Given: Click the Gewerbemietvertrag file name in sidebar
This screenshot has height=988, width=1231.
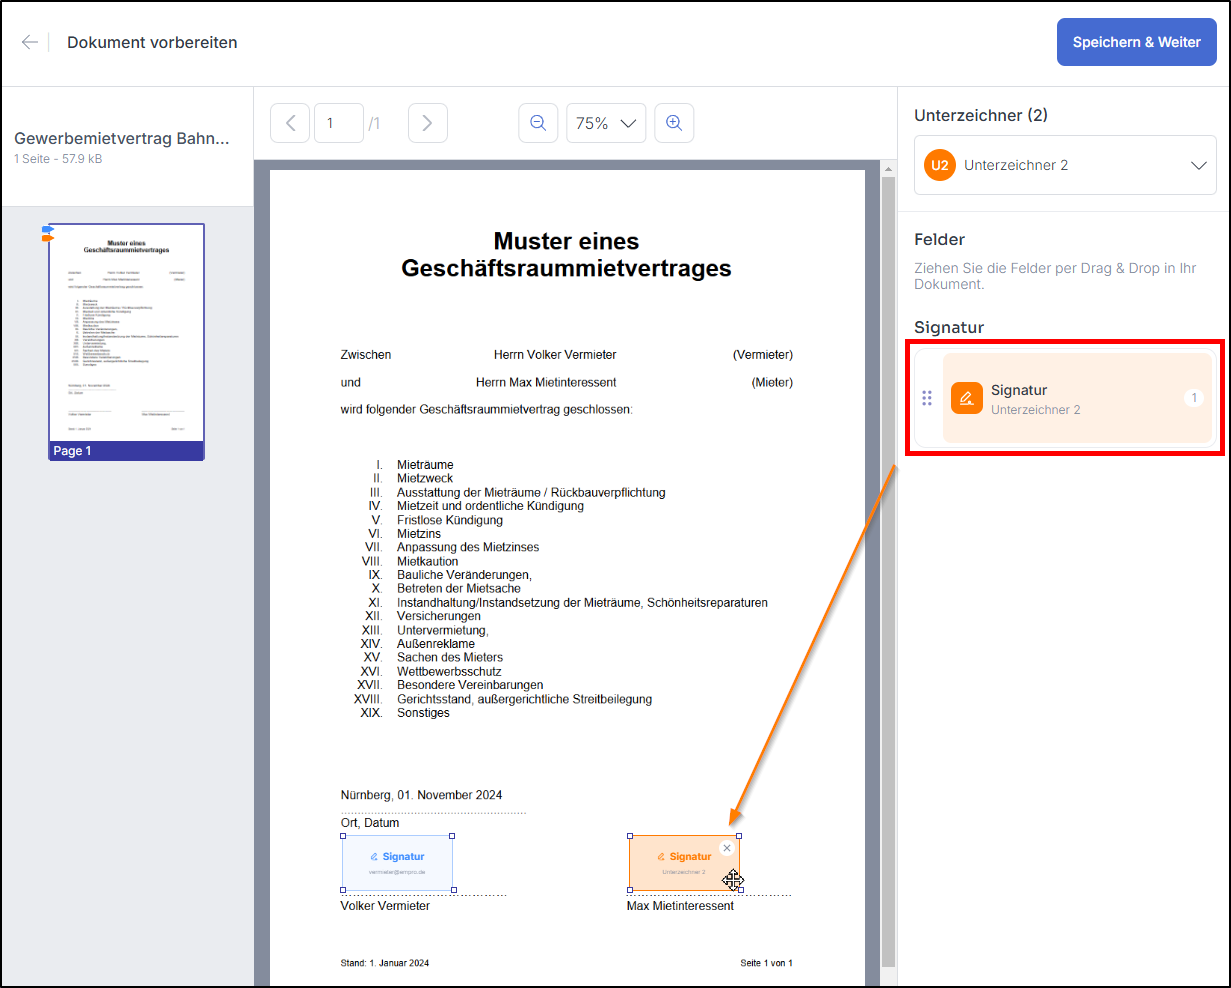Looking at the screenshot, I should [122, 139].
